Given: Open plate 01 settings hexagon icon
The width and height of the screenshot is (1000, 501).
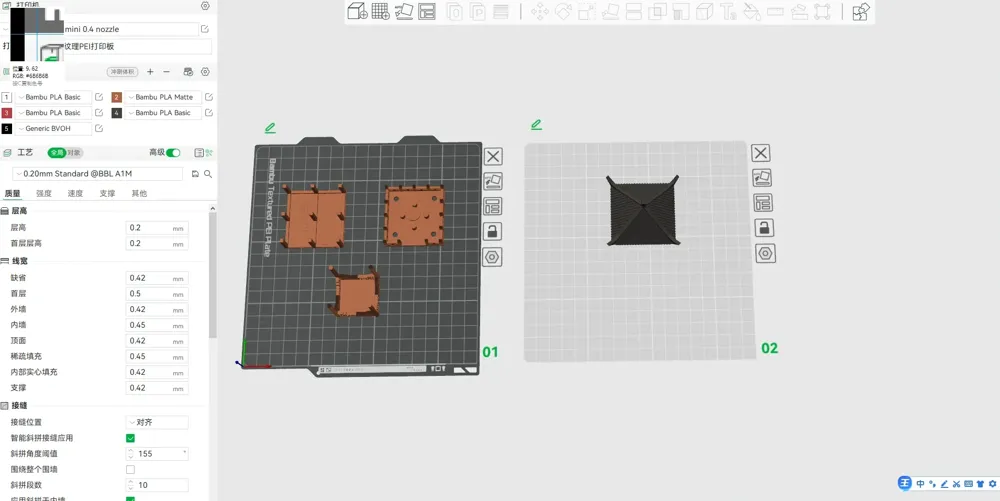Looking at the screenshot, I should click(x=493, y=257).
